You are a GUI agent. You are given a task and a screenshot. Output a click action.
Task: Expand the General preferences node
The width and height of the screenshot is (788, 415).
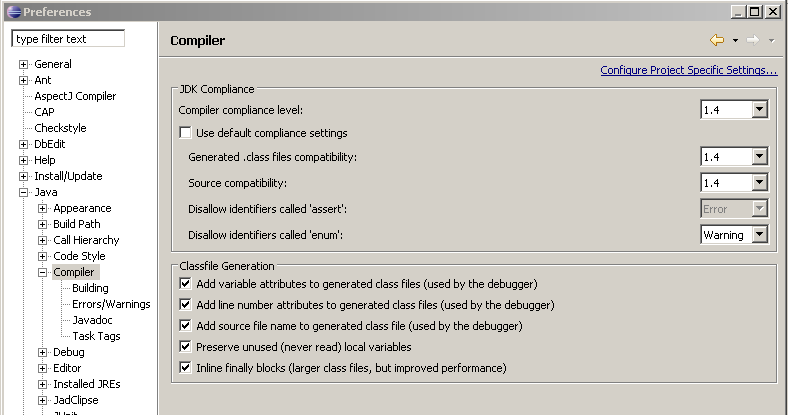tap(24, 64)
